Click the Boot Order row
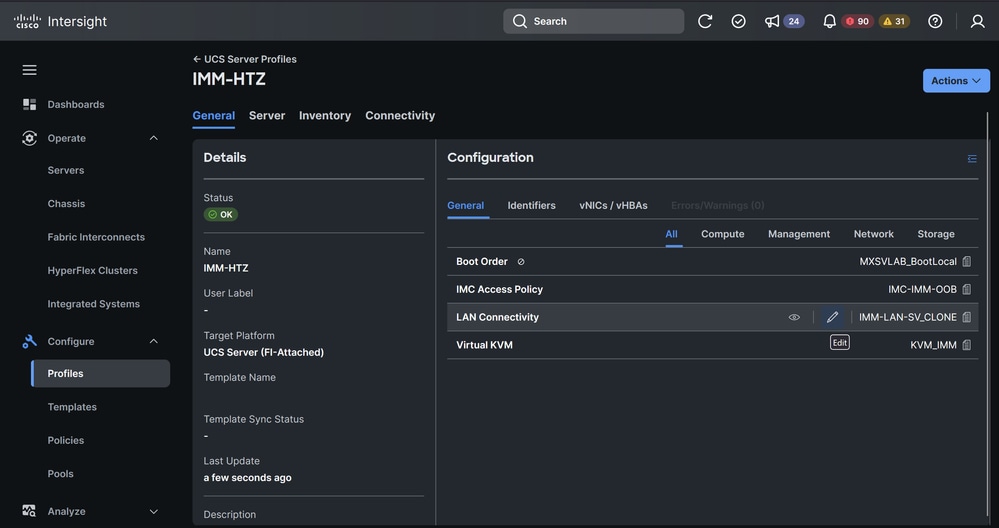This screenshot has height=528, width=999. (712, 262)
